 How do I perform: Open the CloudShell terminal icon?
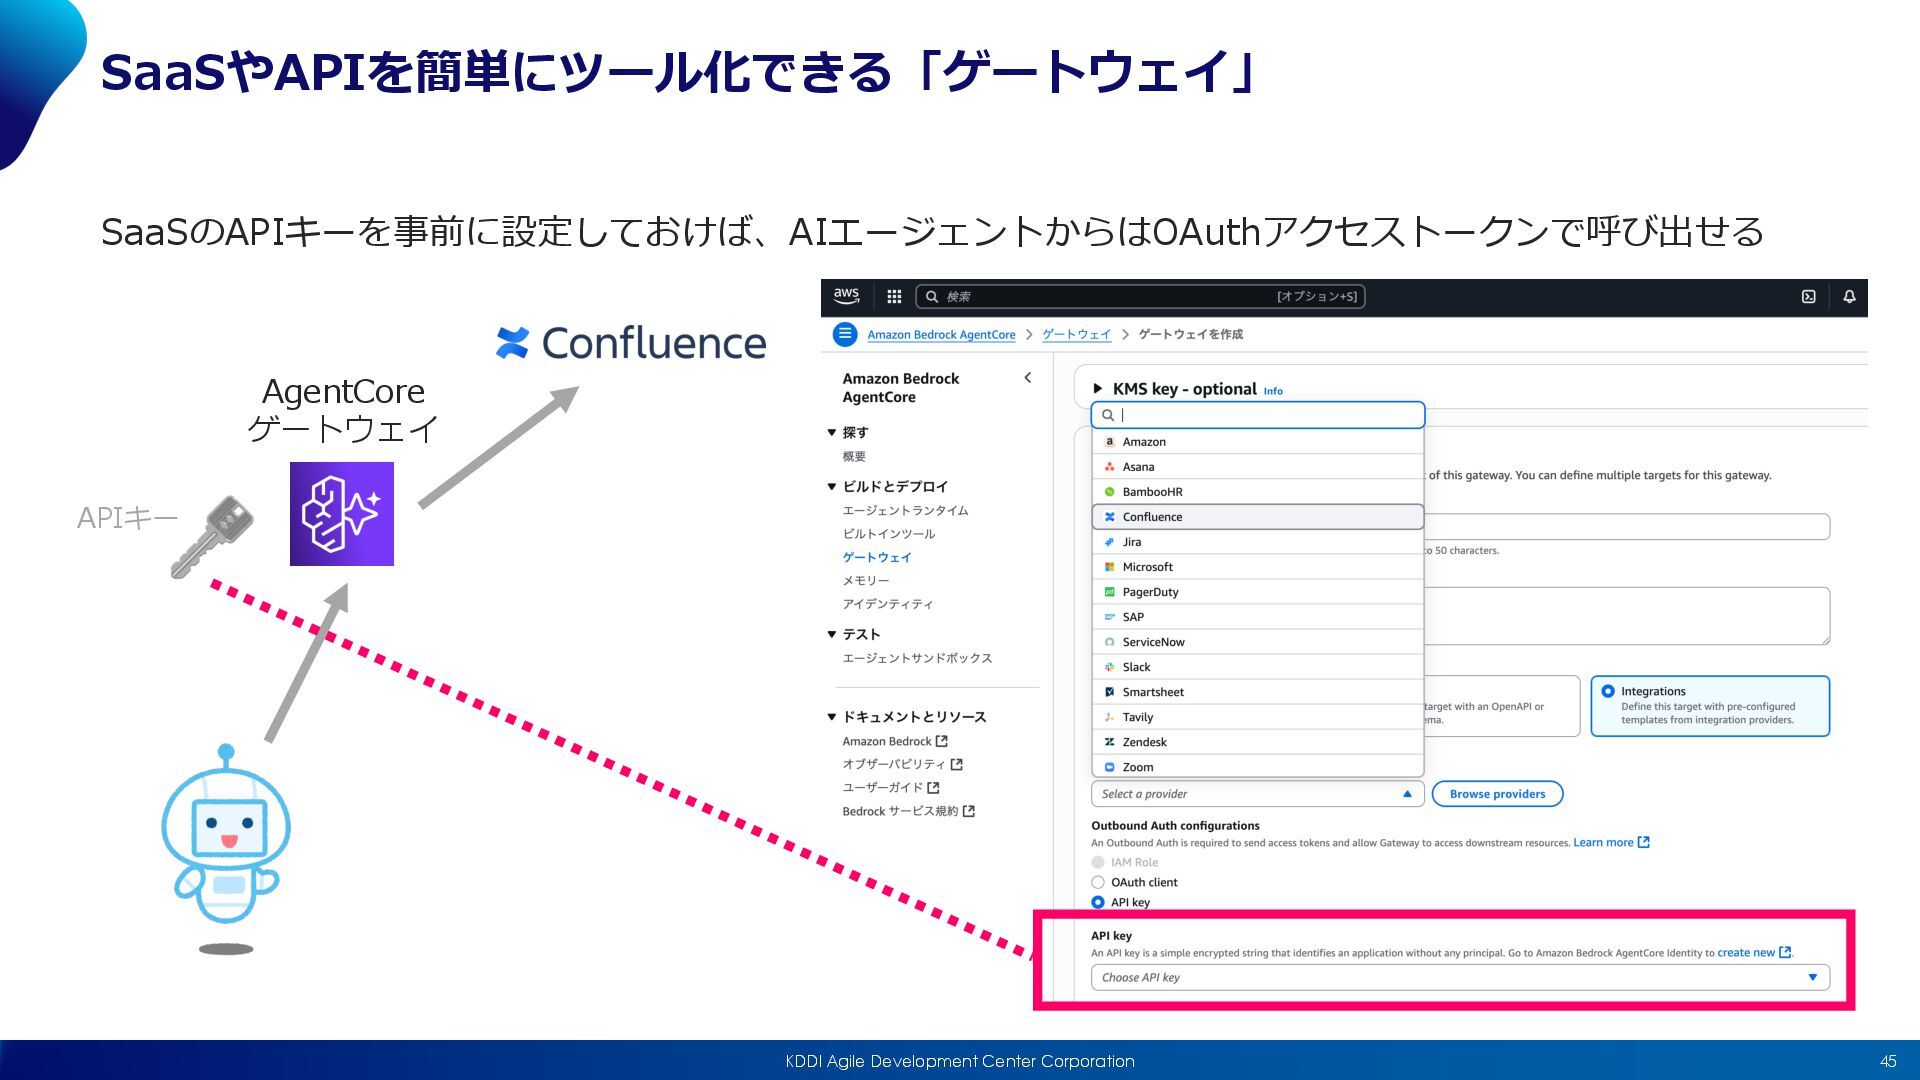(x=1808, y=297)
